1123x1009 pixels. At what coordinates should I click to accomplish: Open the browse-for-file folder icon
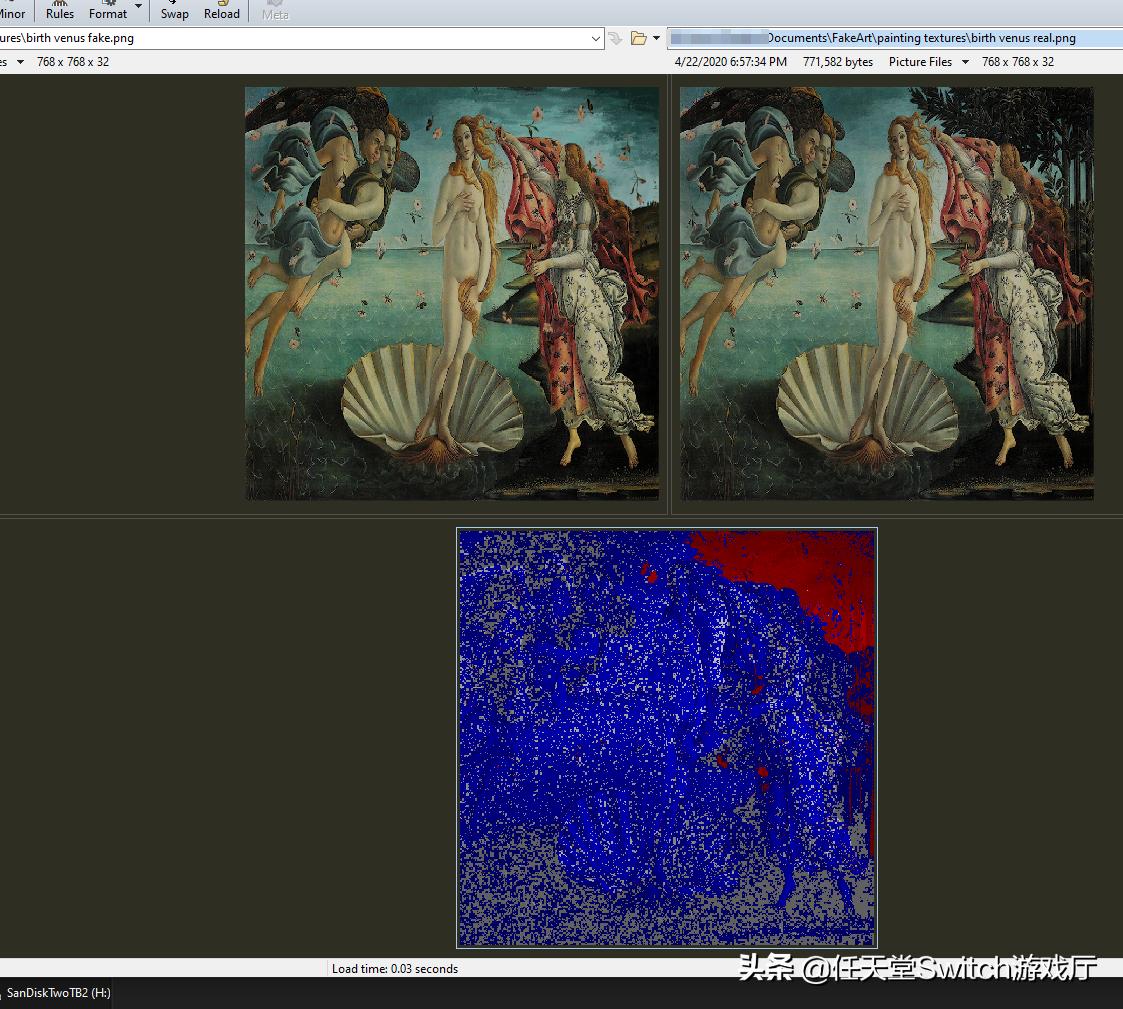coord(638,39)
